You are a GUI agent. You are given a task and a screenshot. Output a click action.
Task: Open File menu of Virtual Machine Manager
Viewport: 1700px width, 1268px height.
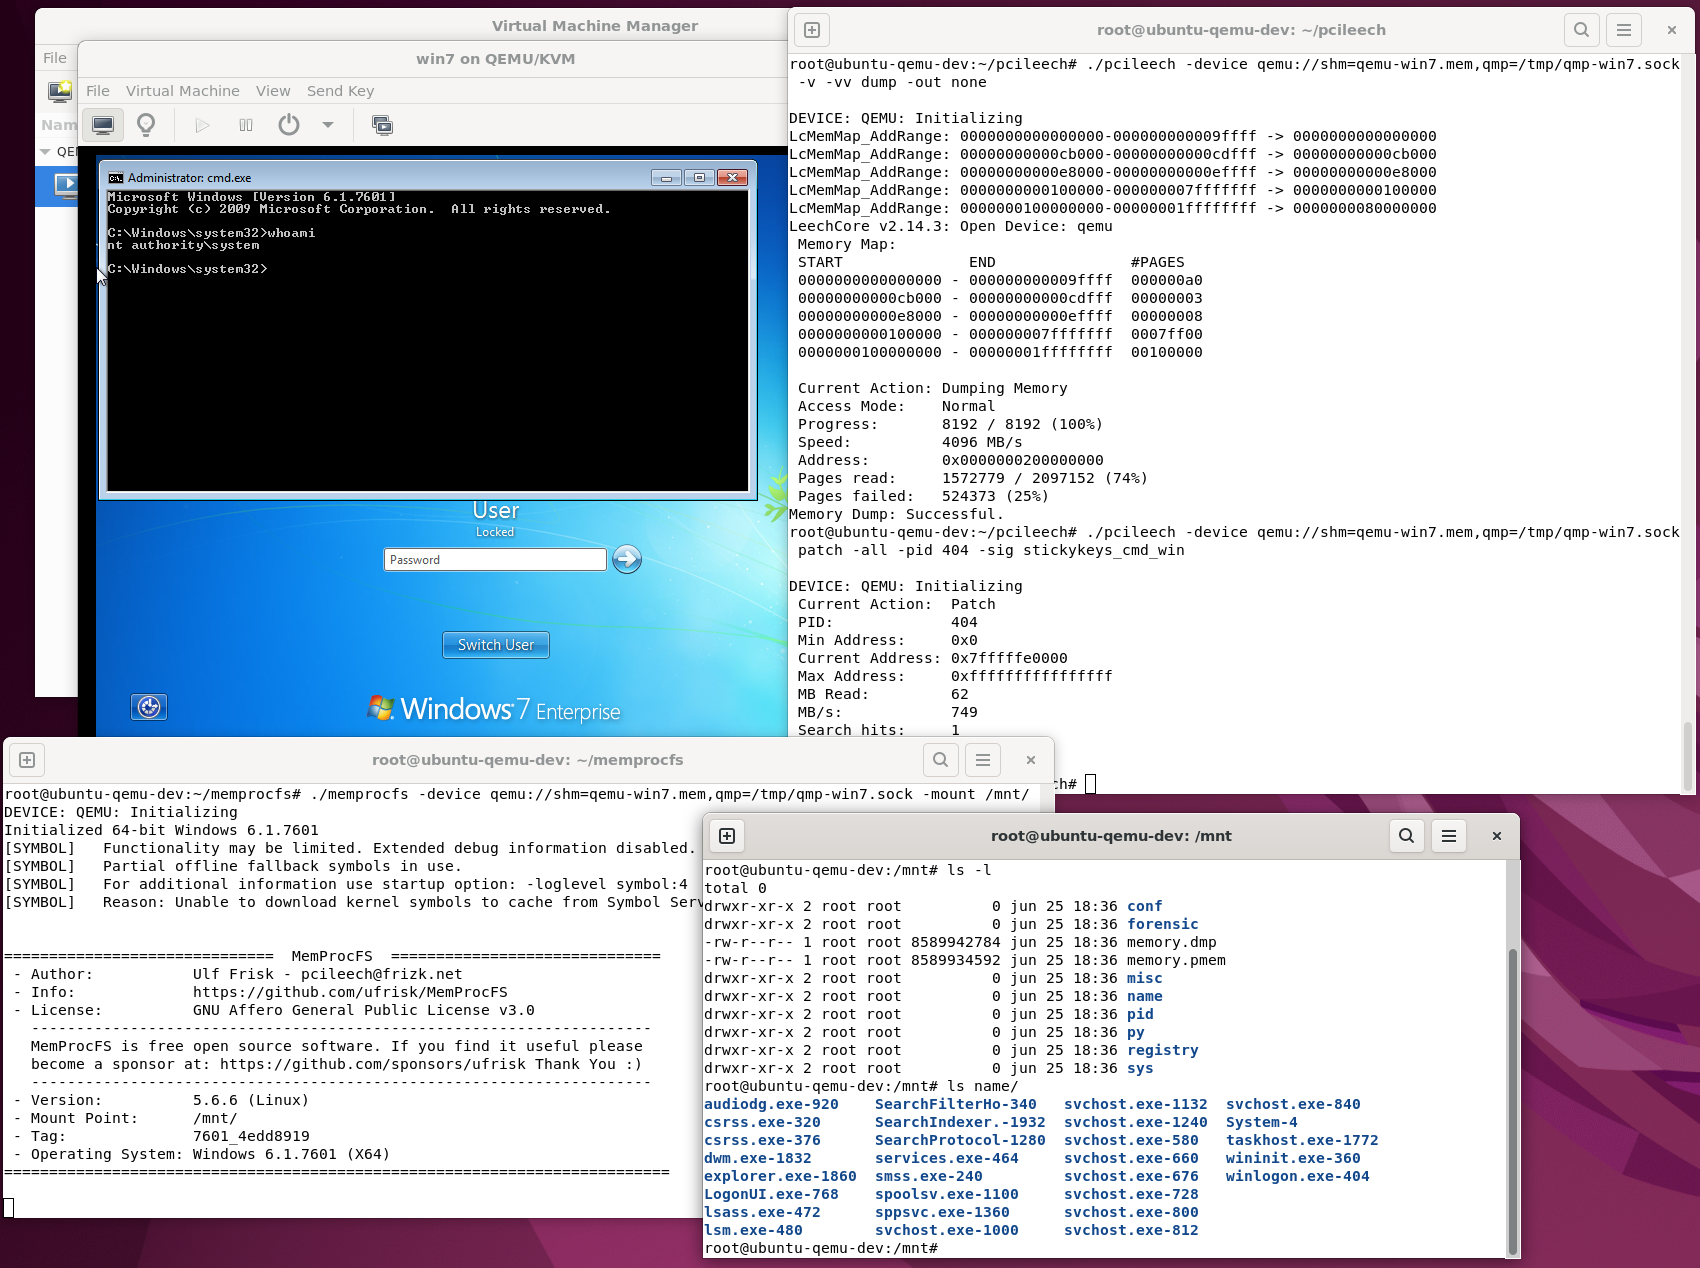(55, 58)
